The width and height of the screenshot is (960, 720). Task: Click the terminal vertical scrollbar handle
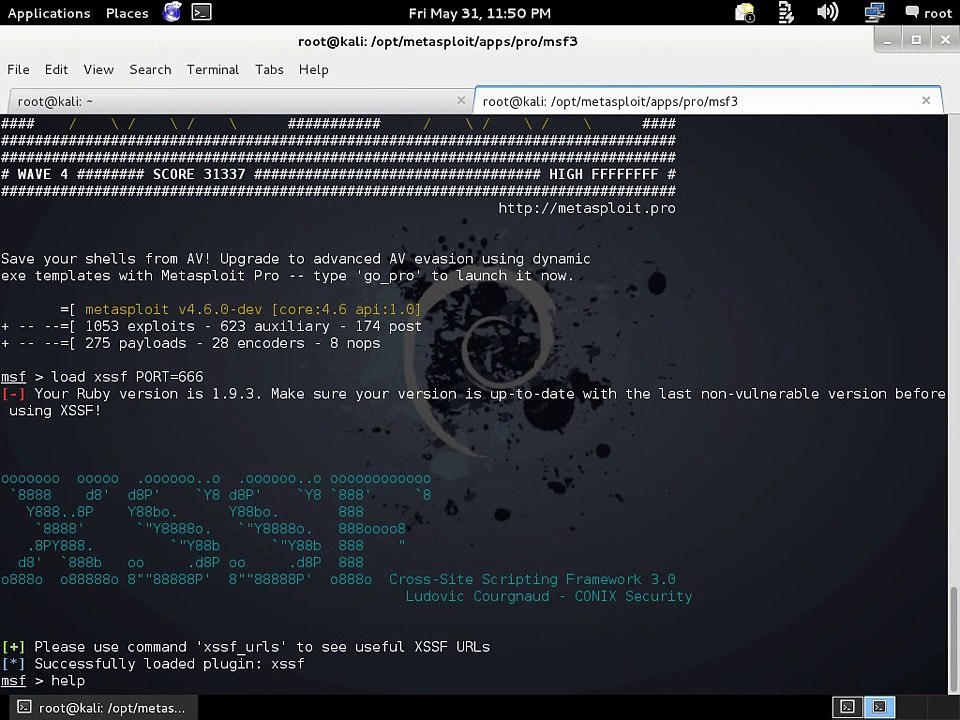953,639
